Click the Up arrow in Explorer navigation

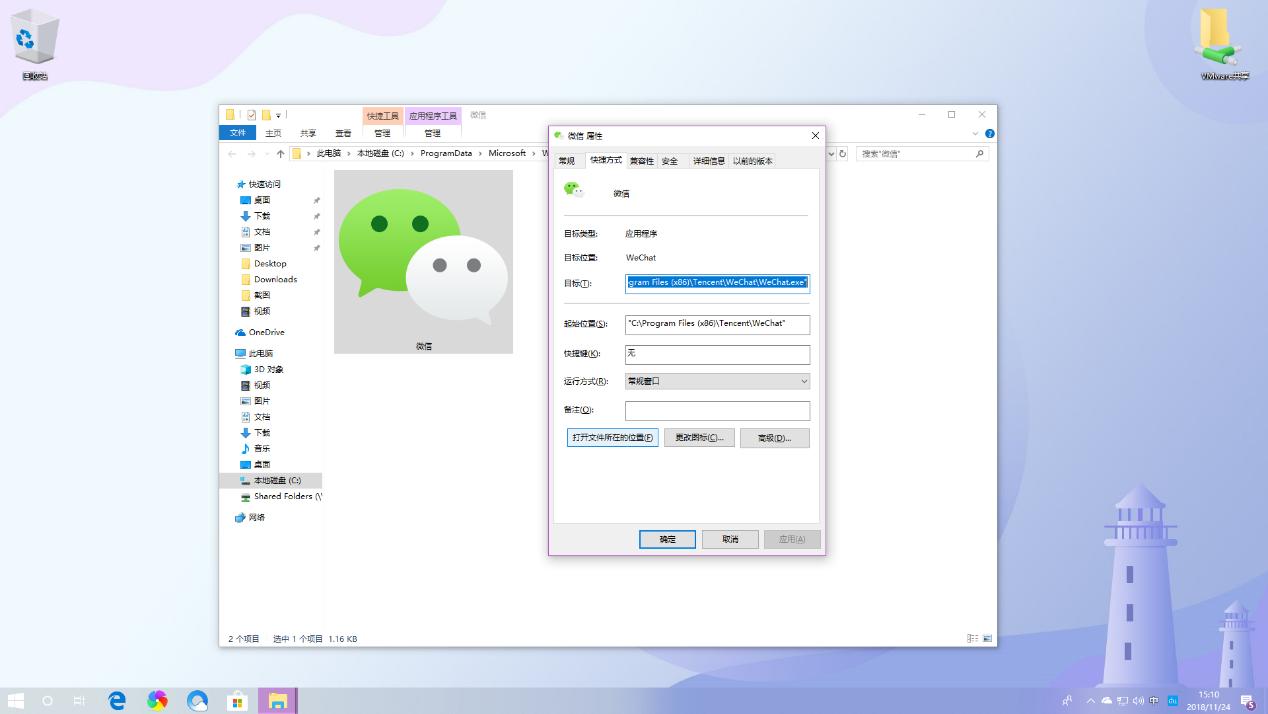tap(280, 154)
